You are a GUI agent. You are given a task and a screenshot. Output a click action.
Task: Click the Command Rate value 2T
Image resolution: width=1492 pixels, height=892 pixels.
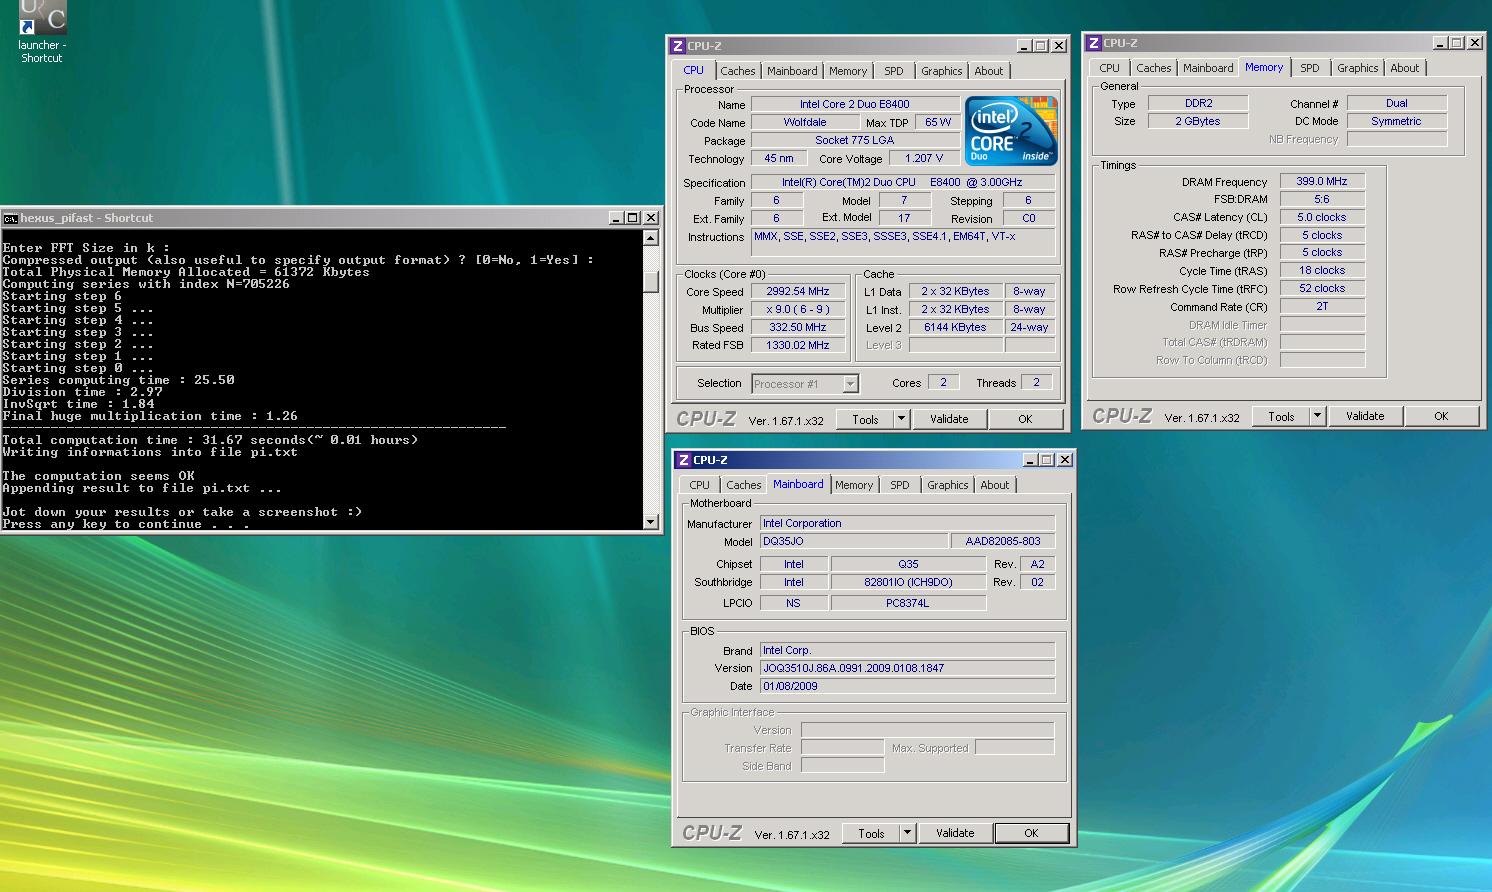point(1322,306)
